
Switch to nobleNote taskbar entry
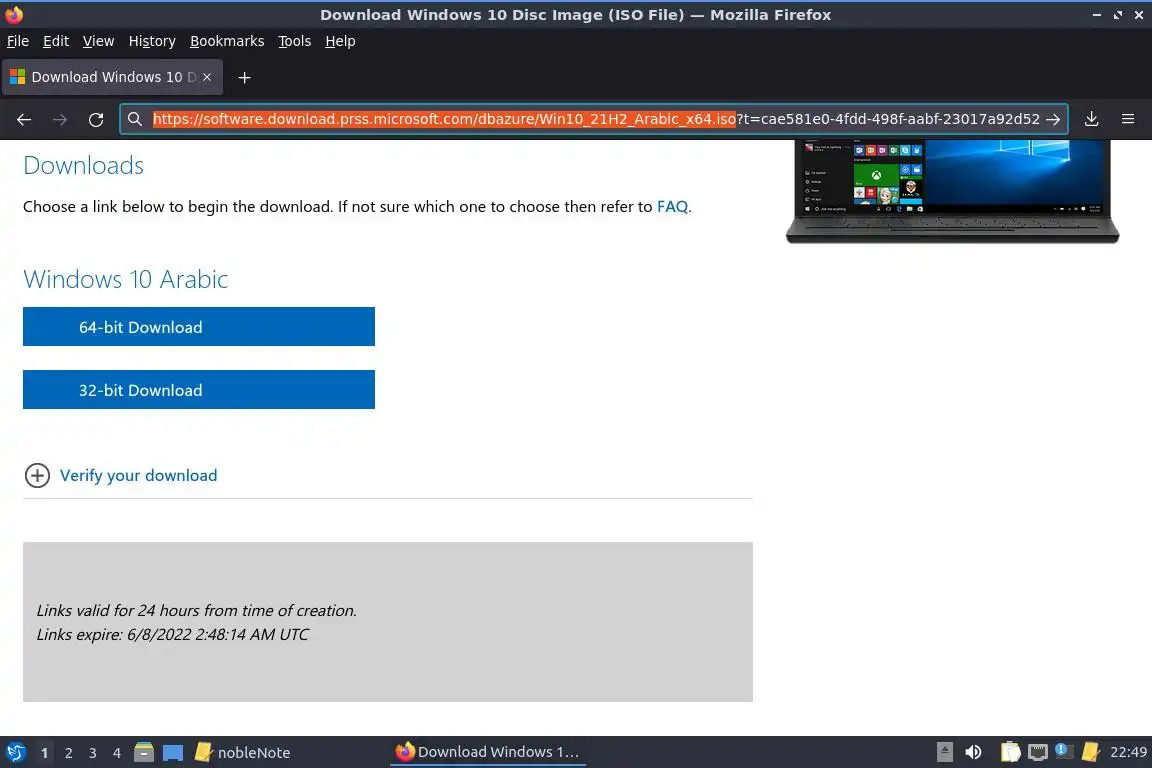pos(242,752)
